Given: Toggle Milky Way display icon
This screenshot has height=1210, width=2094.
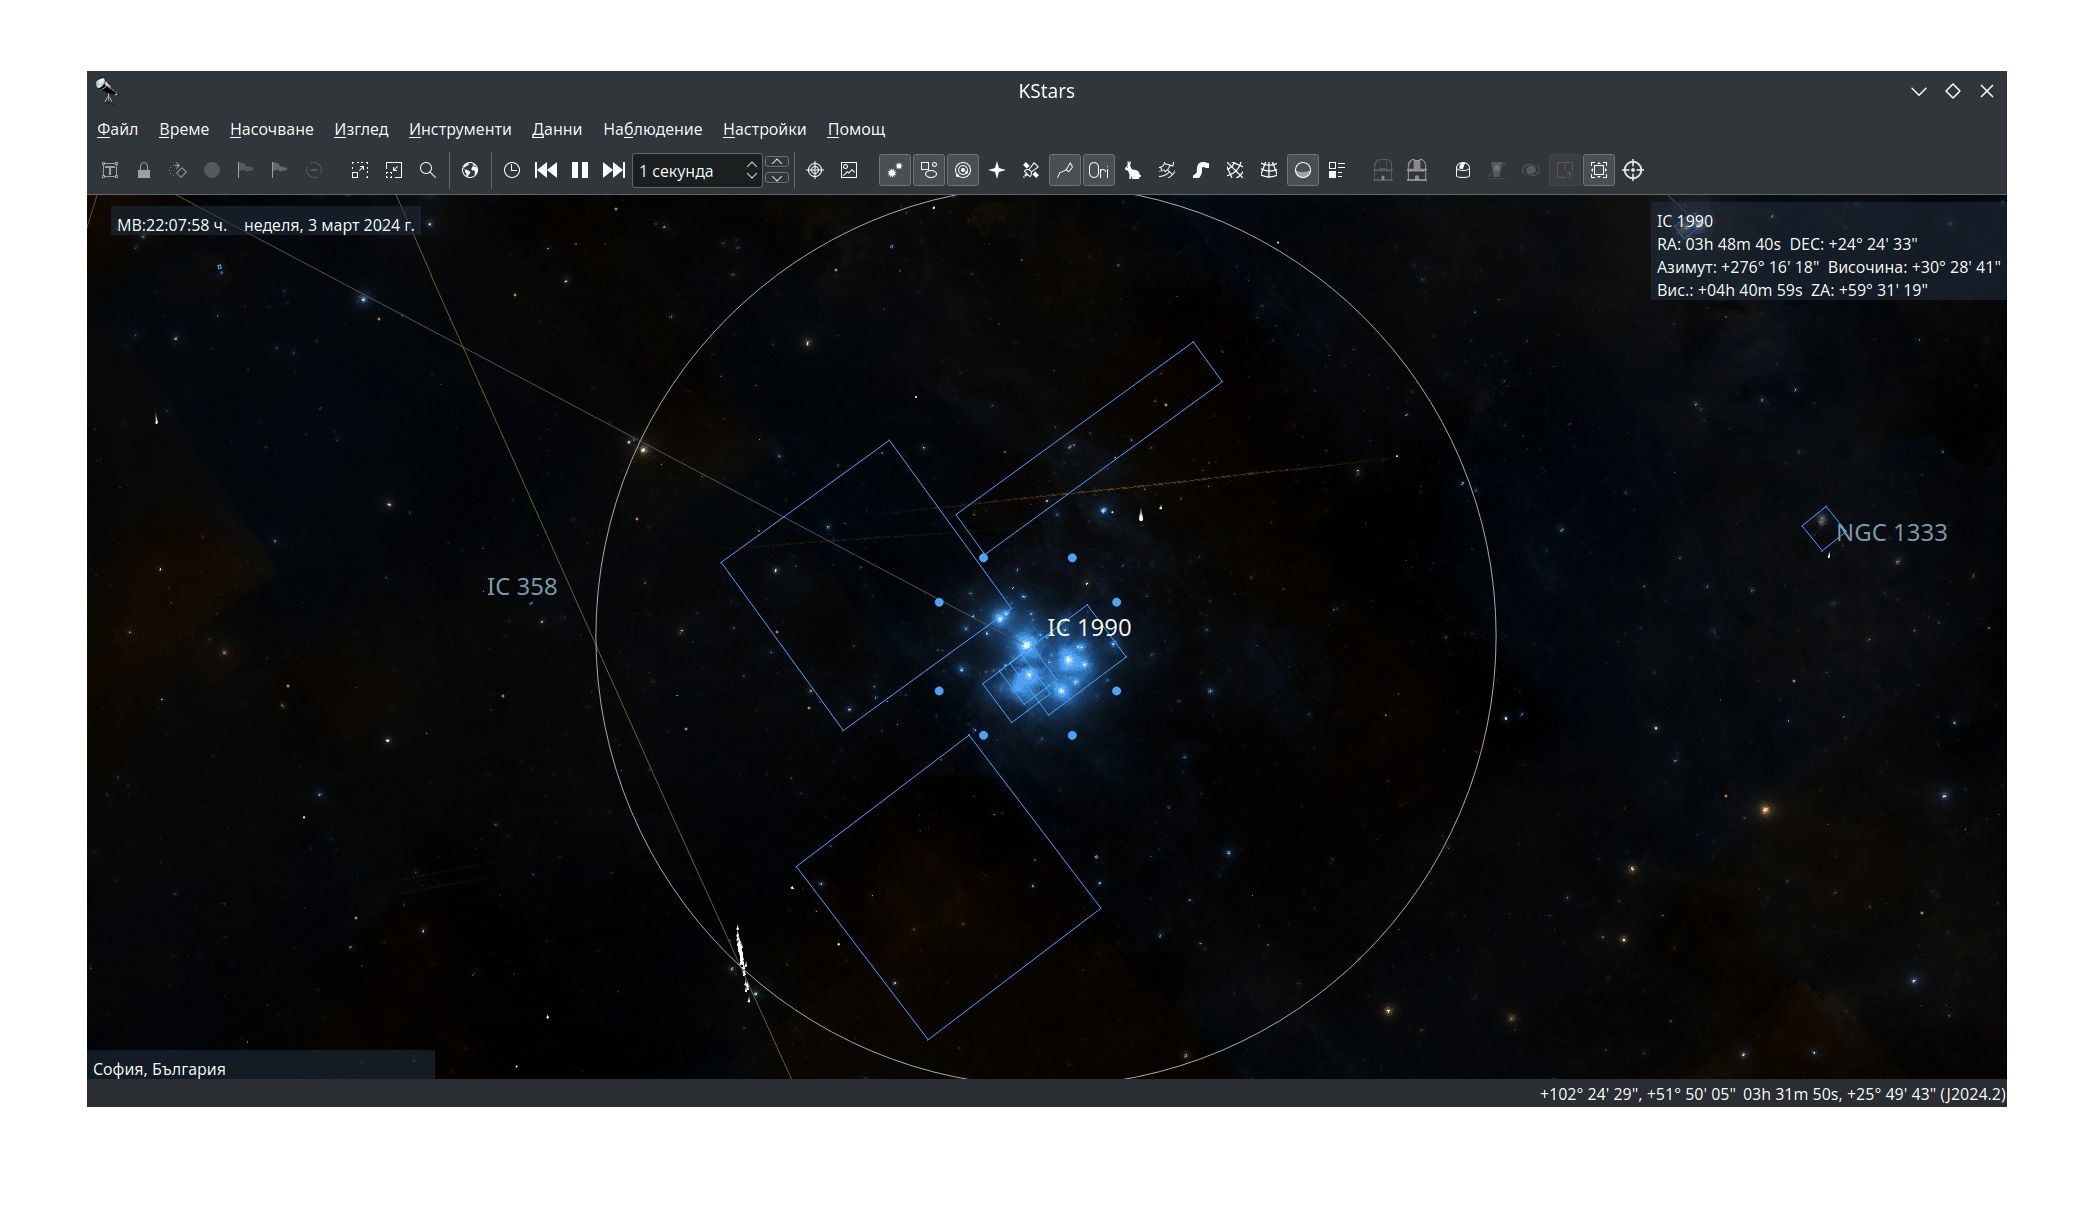Looking at the screenshot, I should (1201, 170).
